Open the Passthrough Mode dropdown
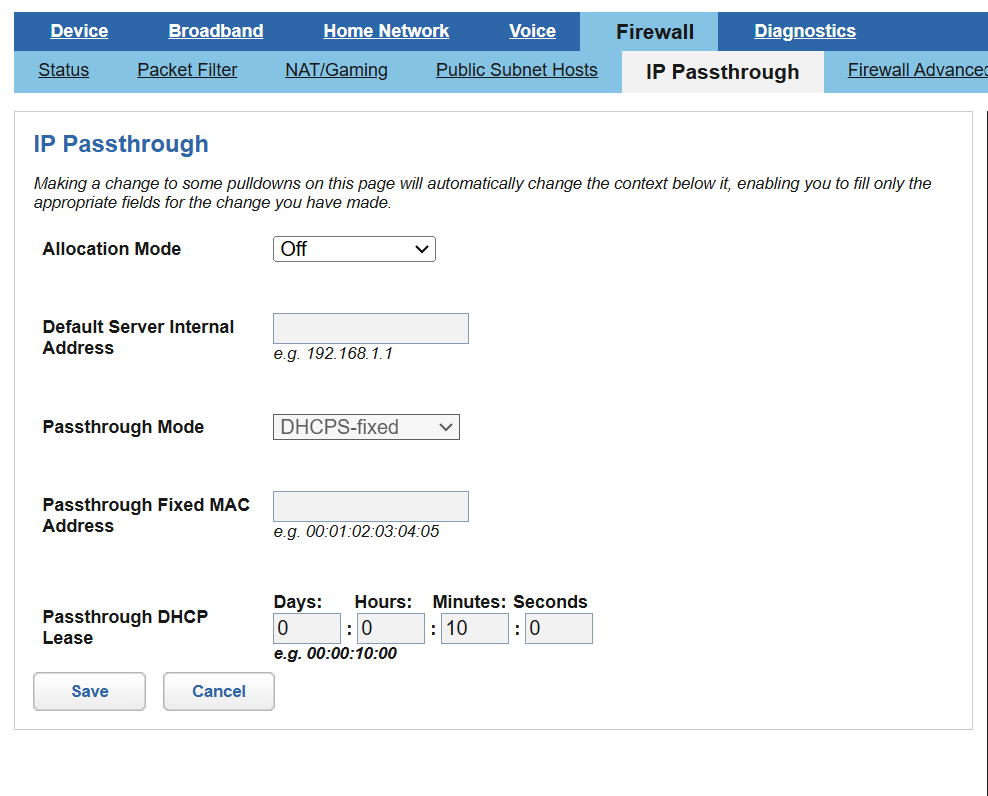The width and height of the screenshot is (988, 796). pyautogui.click(x=366, y=427)
